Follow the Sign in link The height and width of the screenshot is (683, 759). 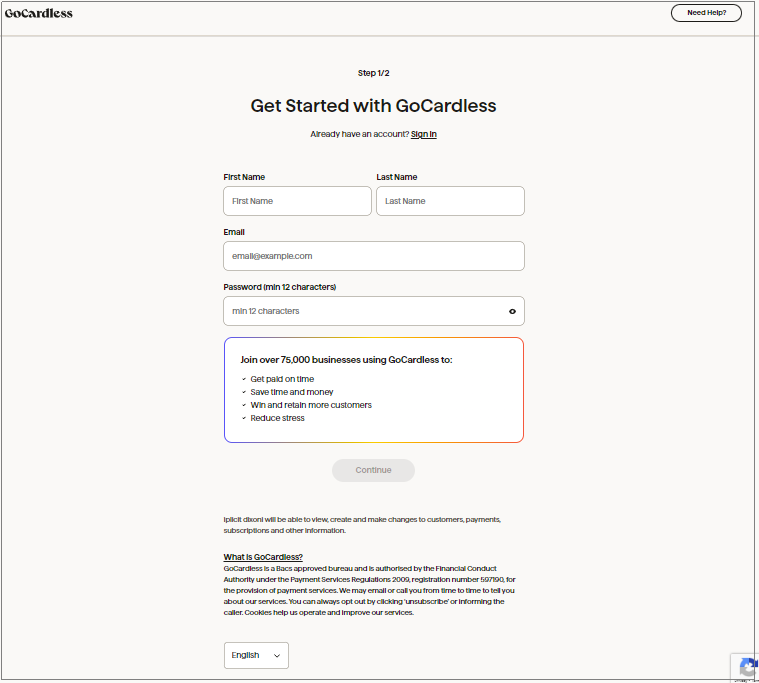pyautogui.click(x=423, y=134)
